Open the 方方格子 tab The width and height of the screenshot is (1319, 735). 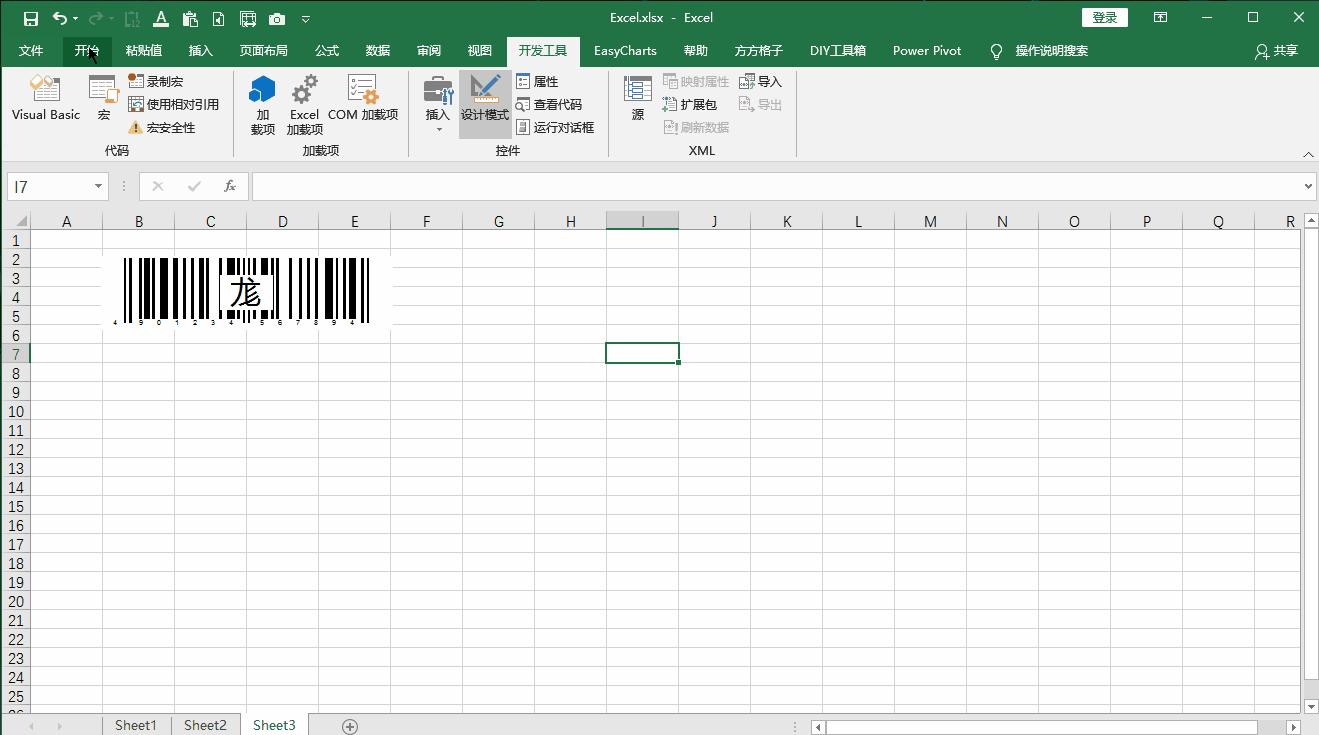(759, 51)
